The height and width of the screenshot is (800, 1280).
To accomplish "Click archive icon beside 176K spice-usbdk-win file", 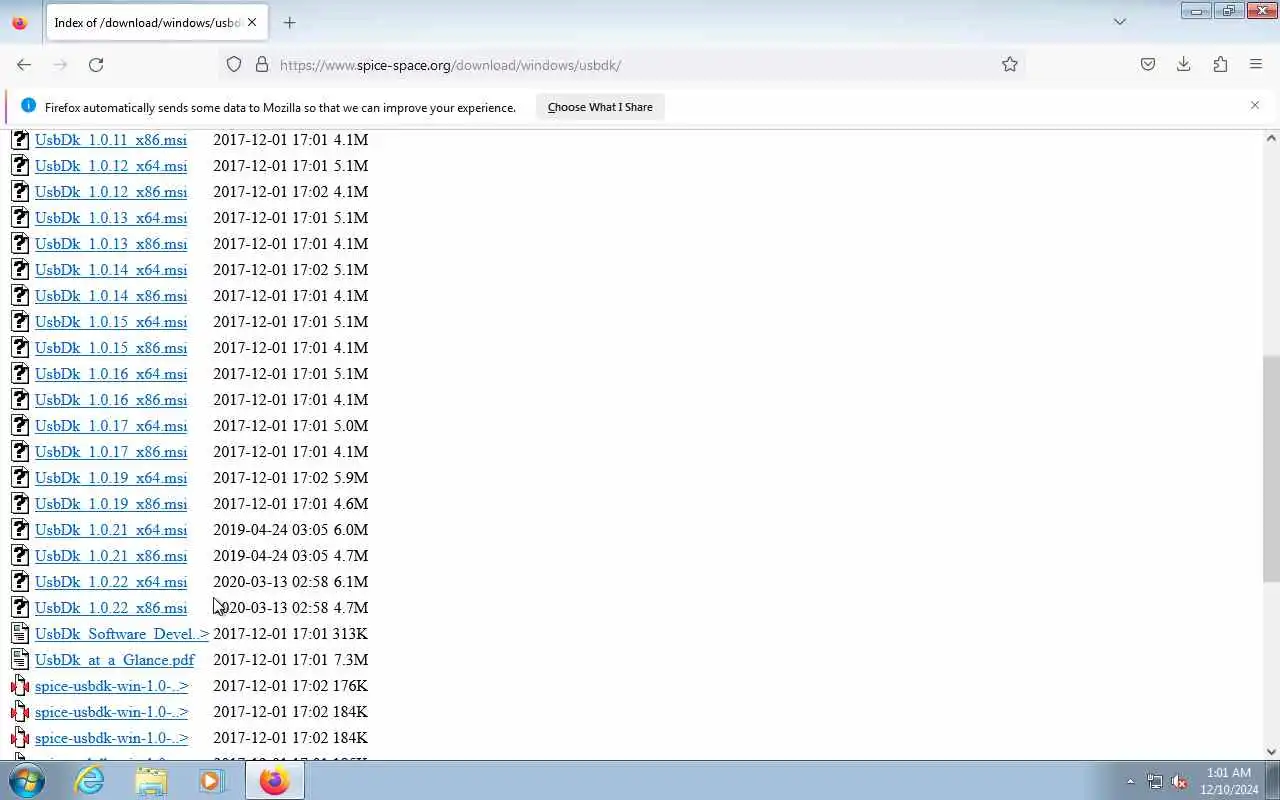I will point(20,685).
